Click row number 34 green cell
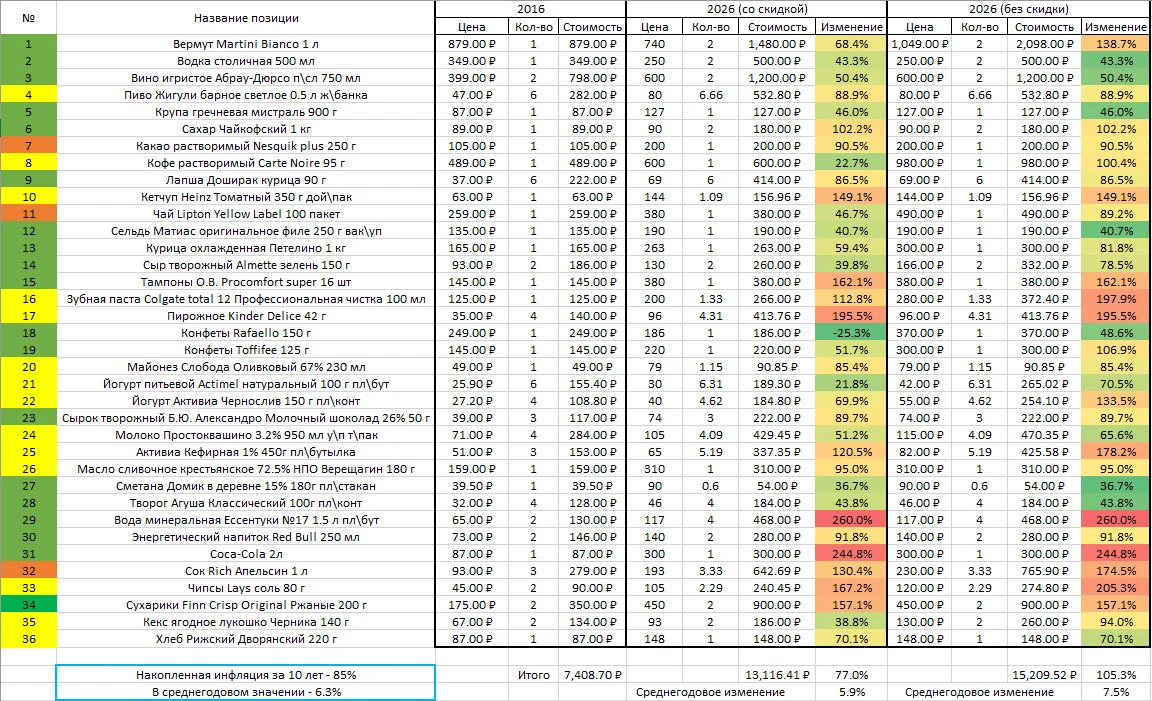Image resolution: width=1152 pixels, height=701 pixels. click(x=29, y=605)
